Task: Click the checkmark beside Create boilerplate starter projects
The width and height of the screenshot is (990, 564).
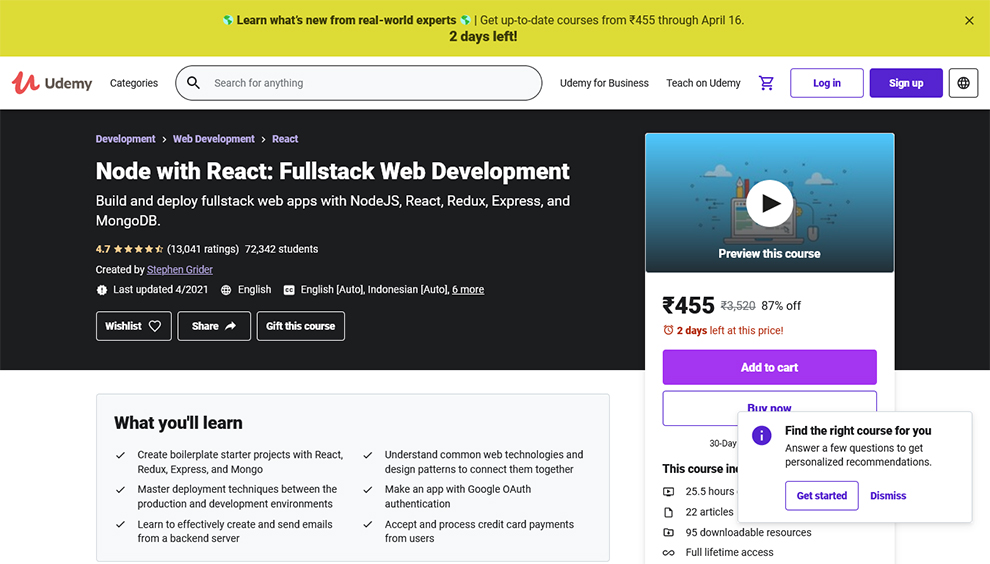Action: (120, 455)
